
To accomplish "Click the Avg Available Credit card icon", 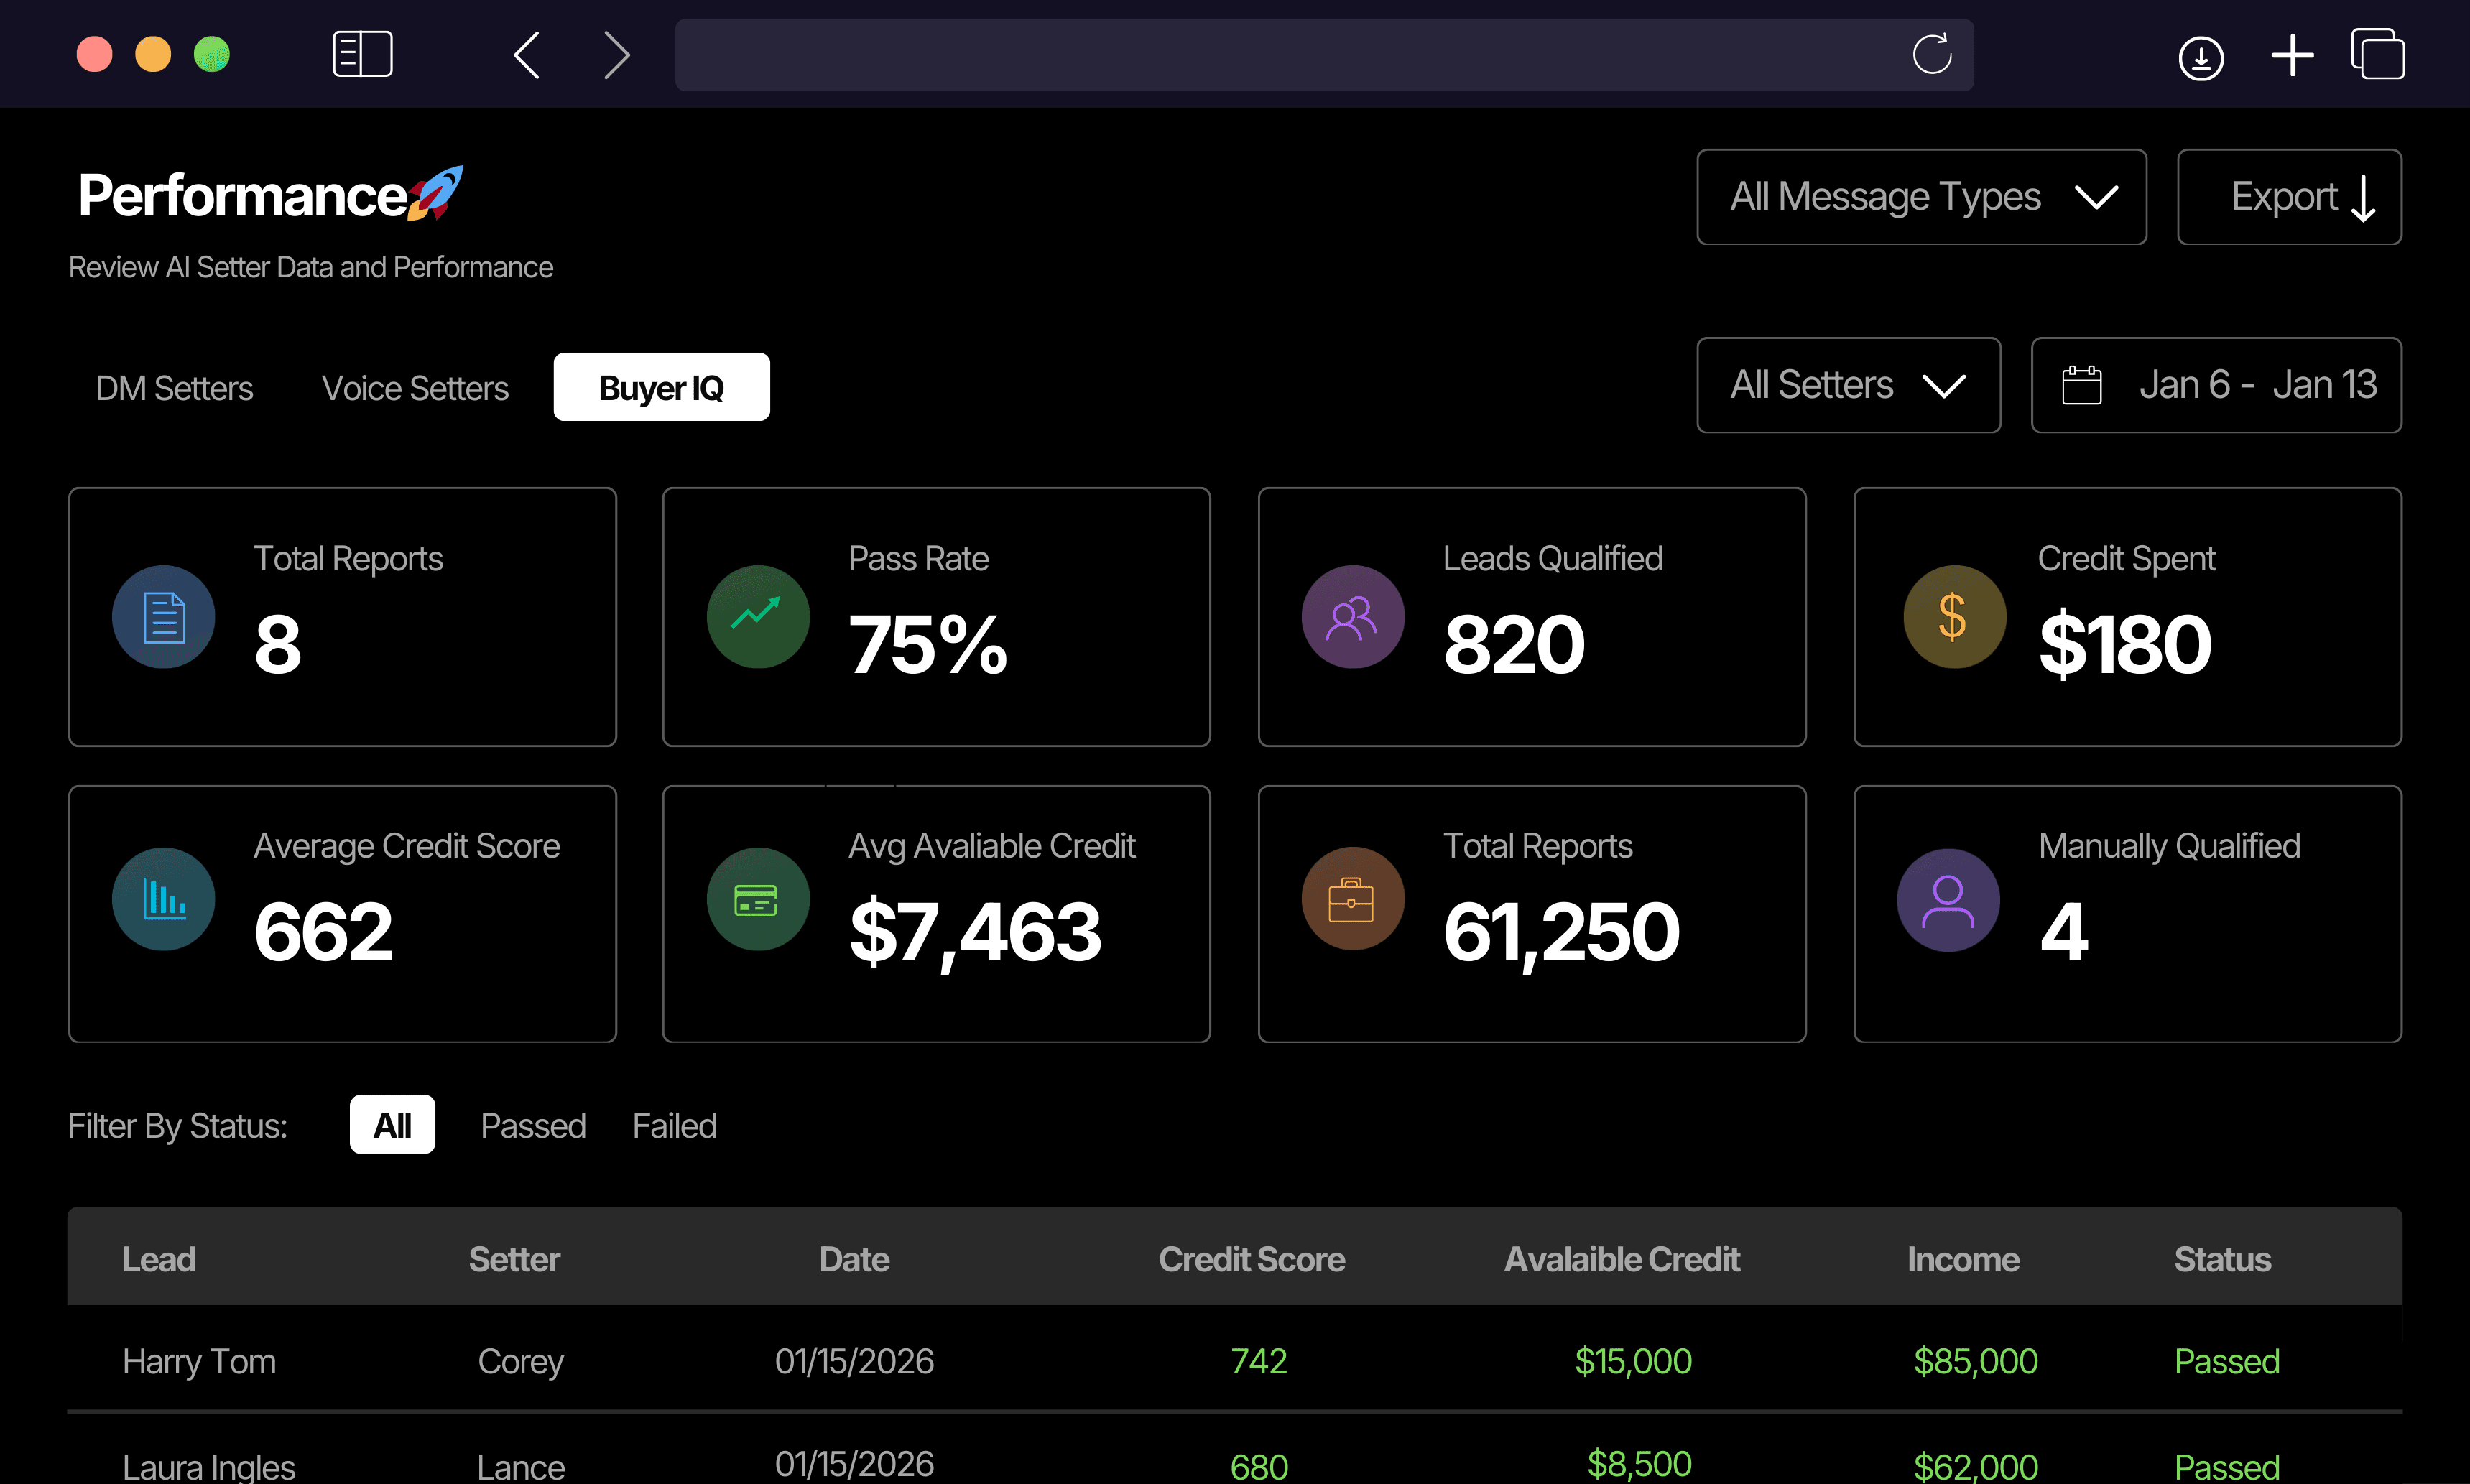I will (757, 899).
